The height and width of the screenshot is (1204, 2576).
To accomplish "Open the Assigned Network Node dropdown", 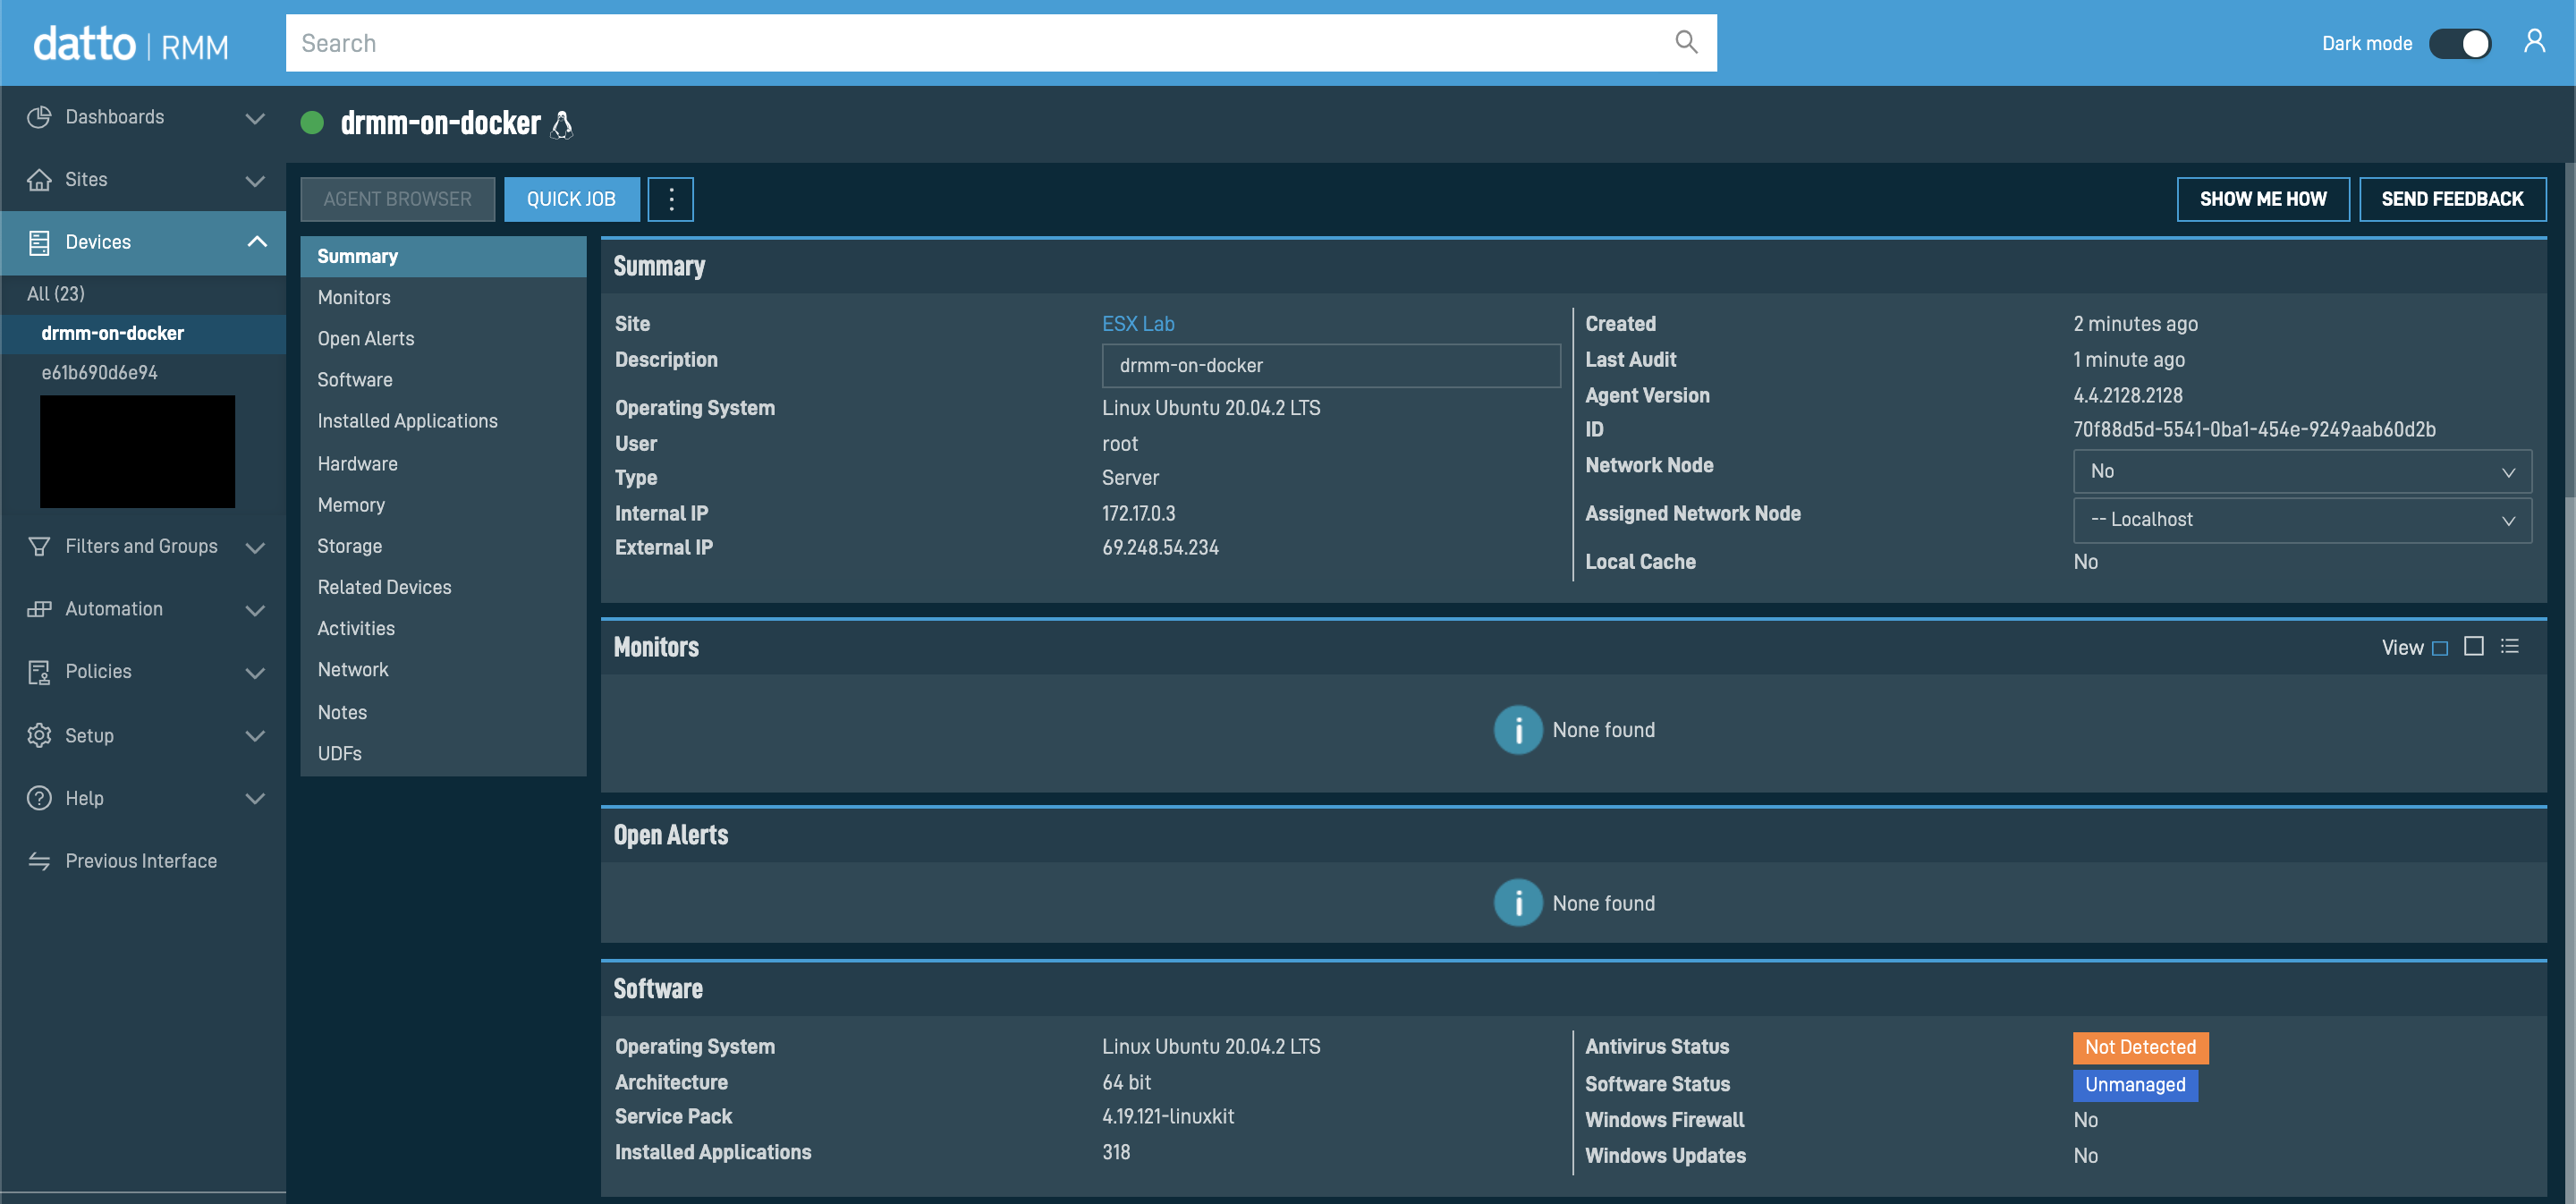I will pos(2301,520).
